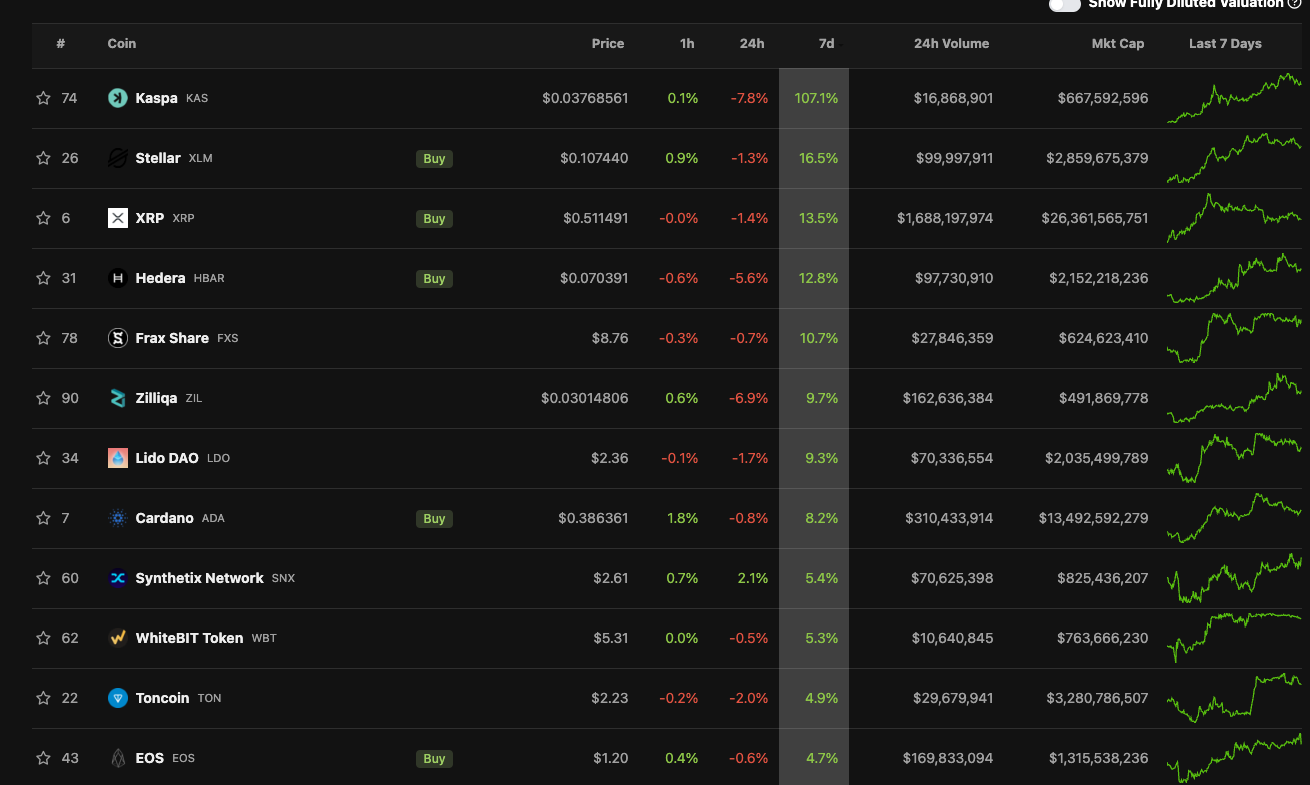Click the Synthetix Network logo icon
This screenshot has height=785, width=1310.
click(118, 578)
